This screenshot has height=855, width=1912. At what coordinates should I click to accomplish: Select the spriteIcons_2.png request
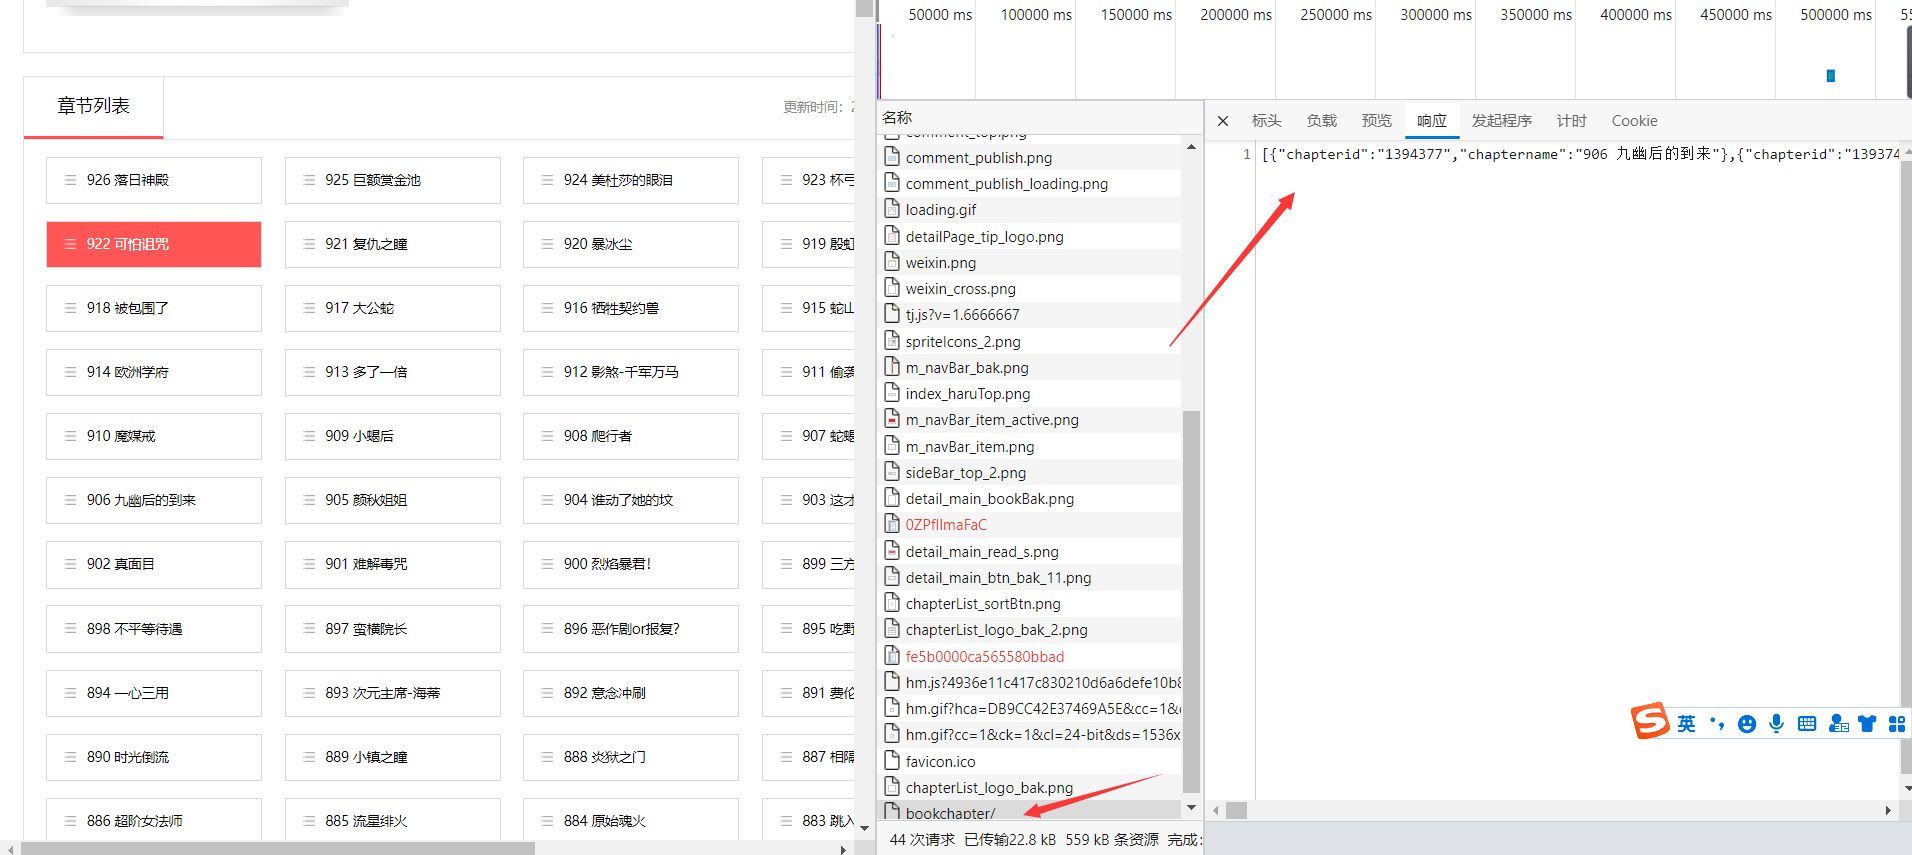[x=1030, y=341]
